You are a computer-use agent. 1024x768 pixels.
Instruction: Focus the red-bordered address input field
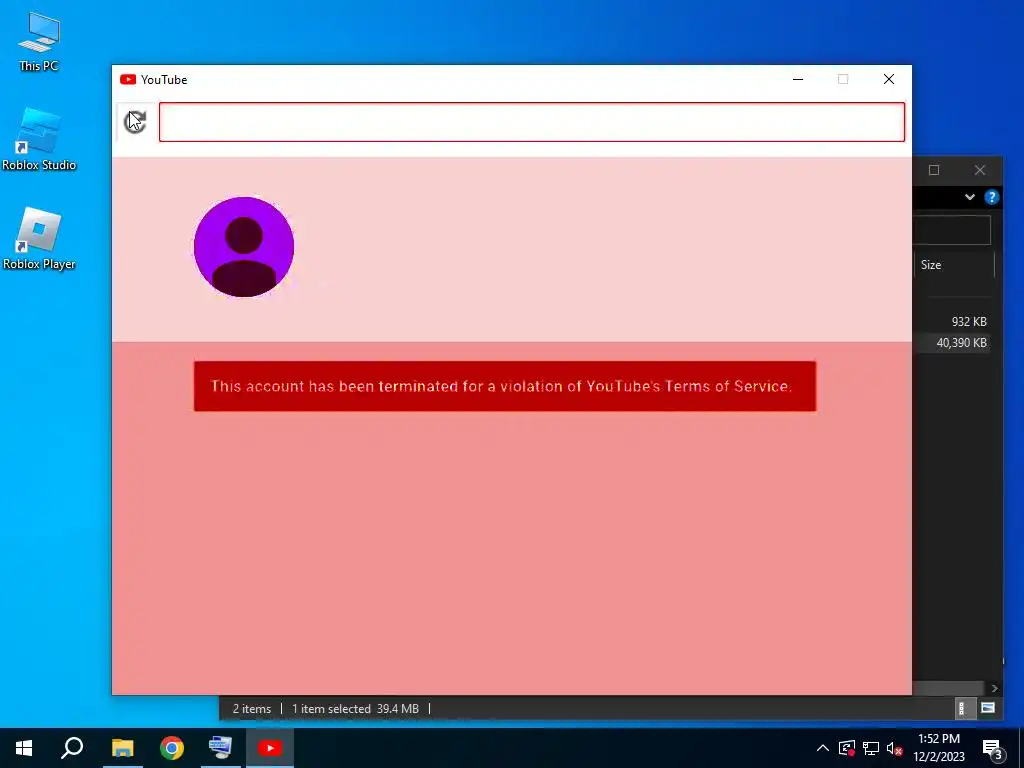[x=532, y=122]
